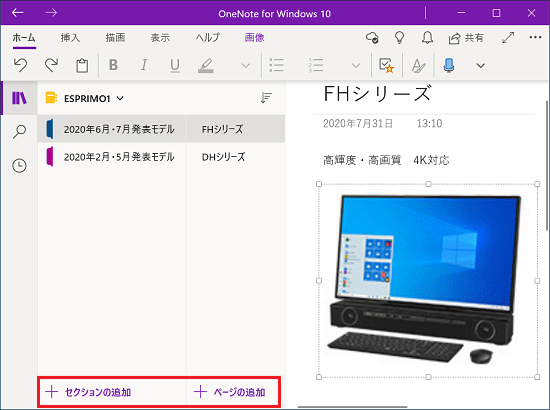Screen dimensions: 550x410
Task: Minimize the OneNote window
Action: click(x=461, y=13)
